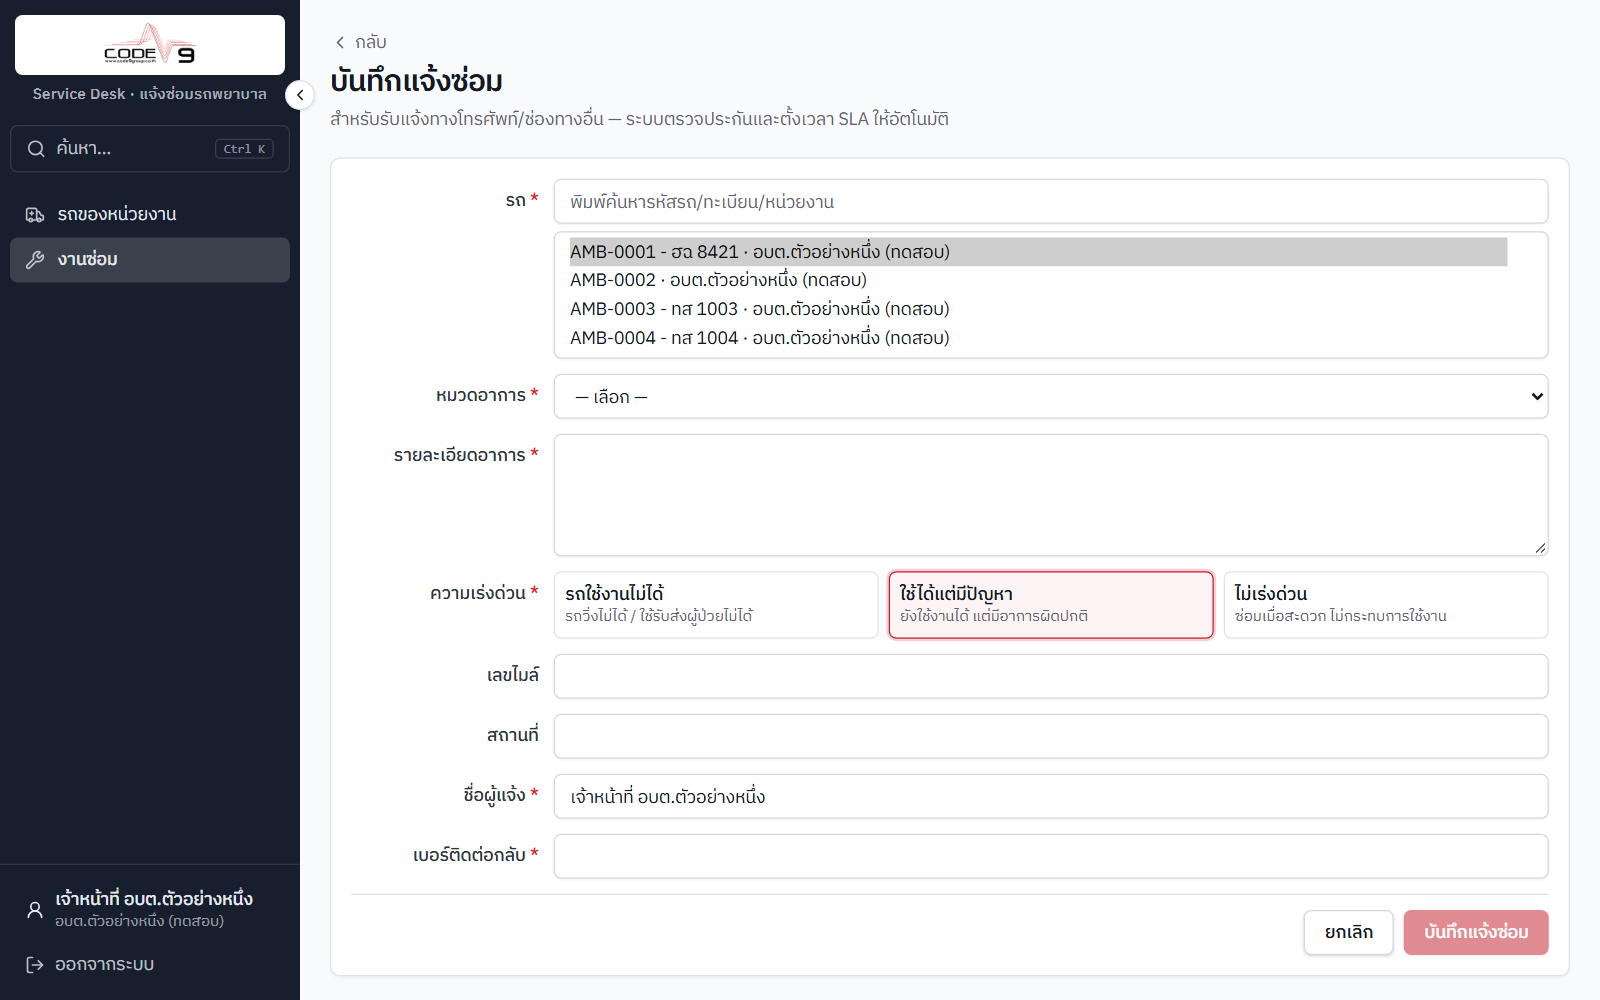This screenshot has width=1600, height=1000.
Task: Click the ambulance icon beside รถของหน่วยงาน
Action: 35,215
